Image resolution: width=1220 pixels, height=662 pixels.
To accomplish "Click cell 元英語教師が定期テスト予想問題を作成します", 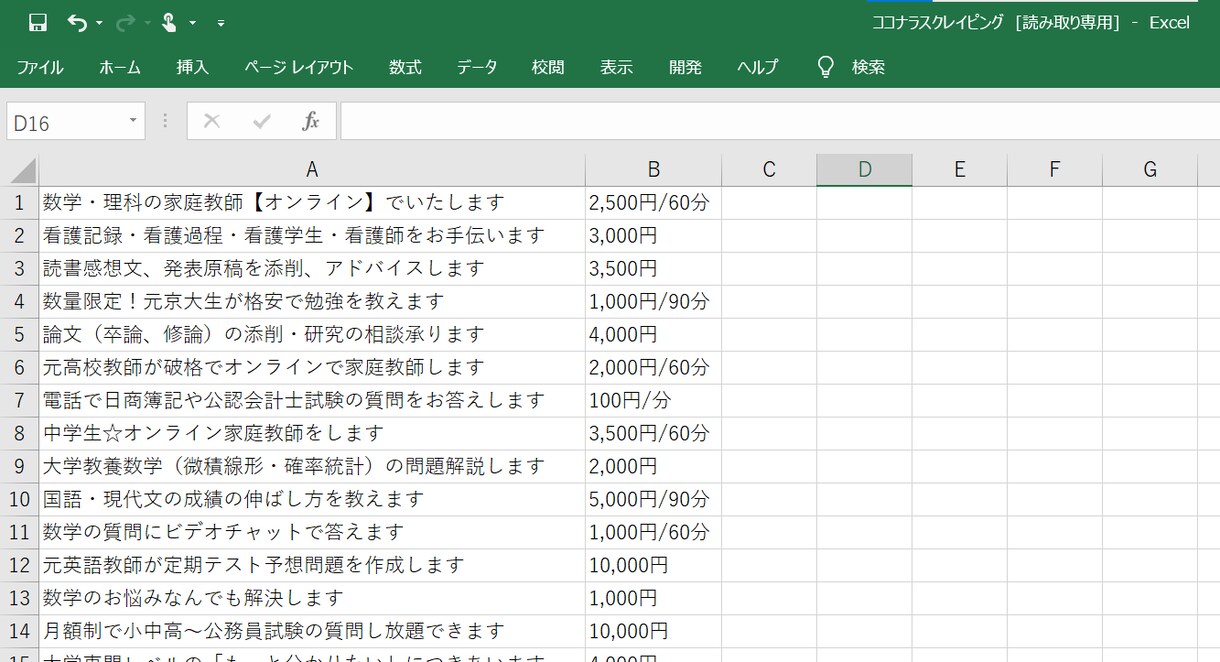I will [312, 566].
